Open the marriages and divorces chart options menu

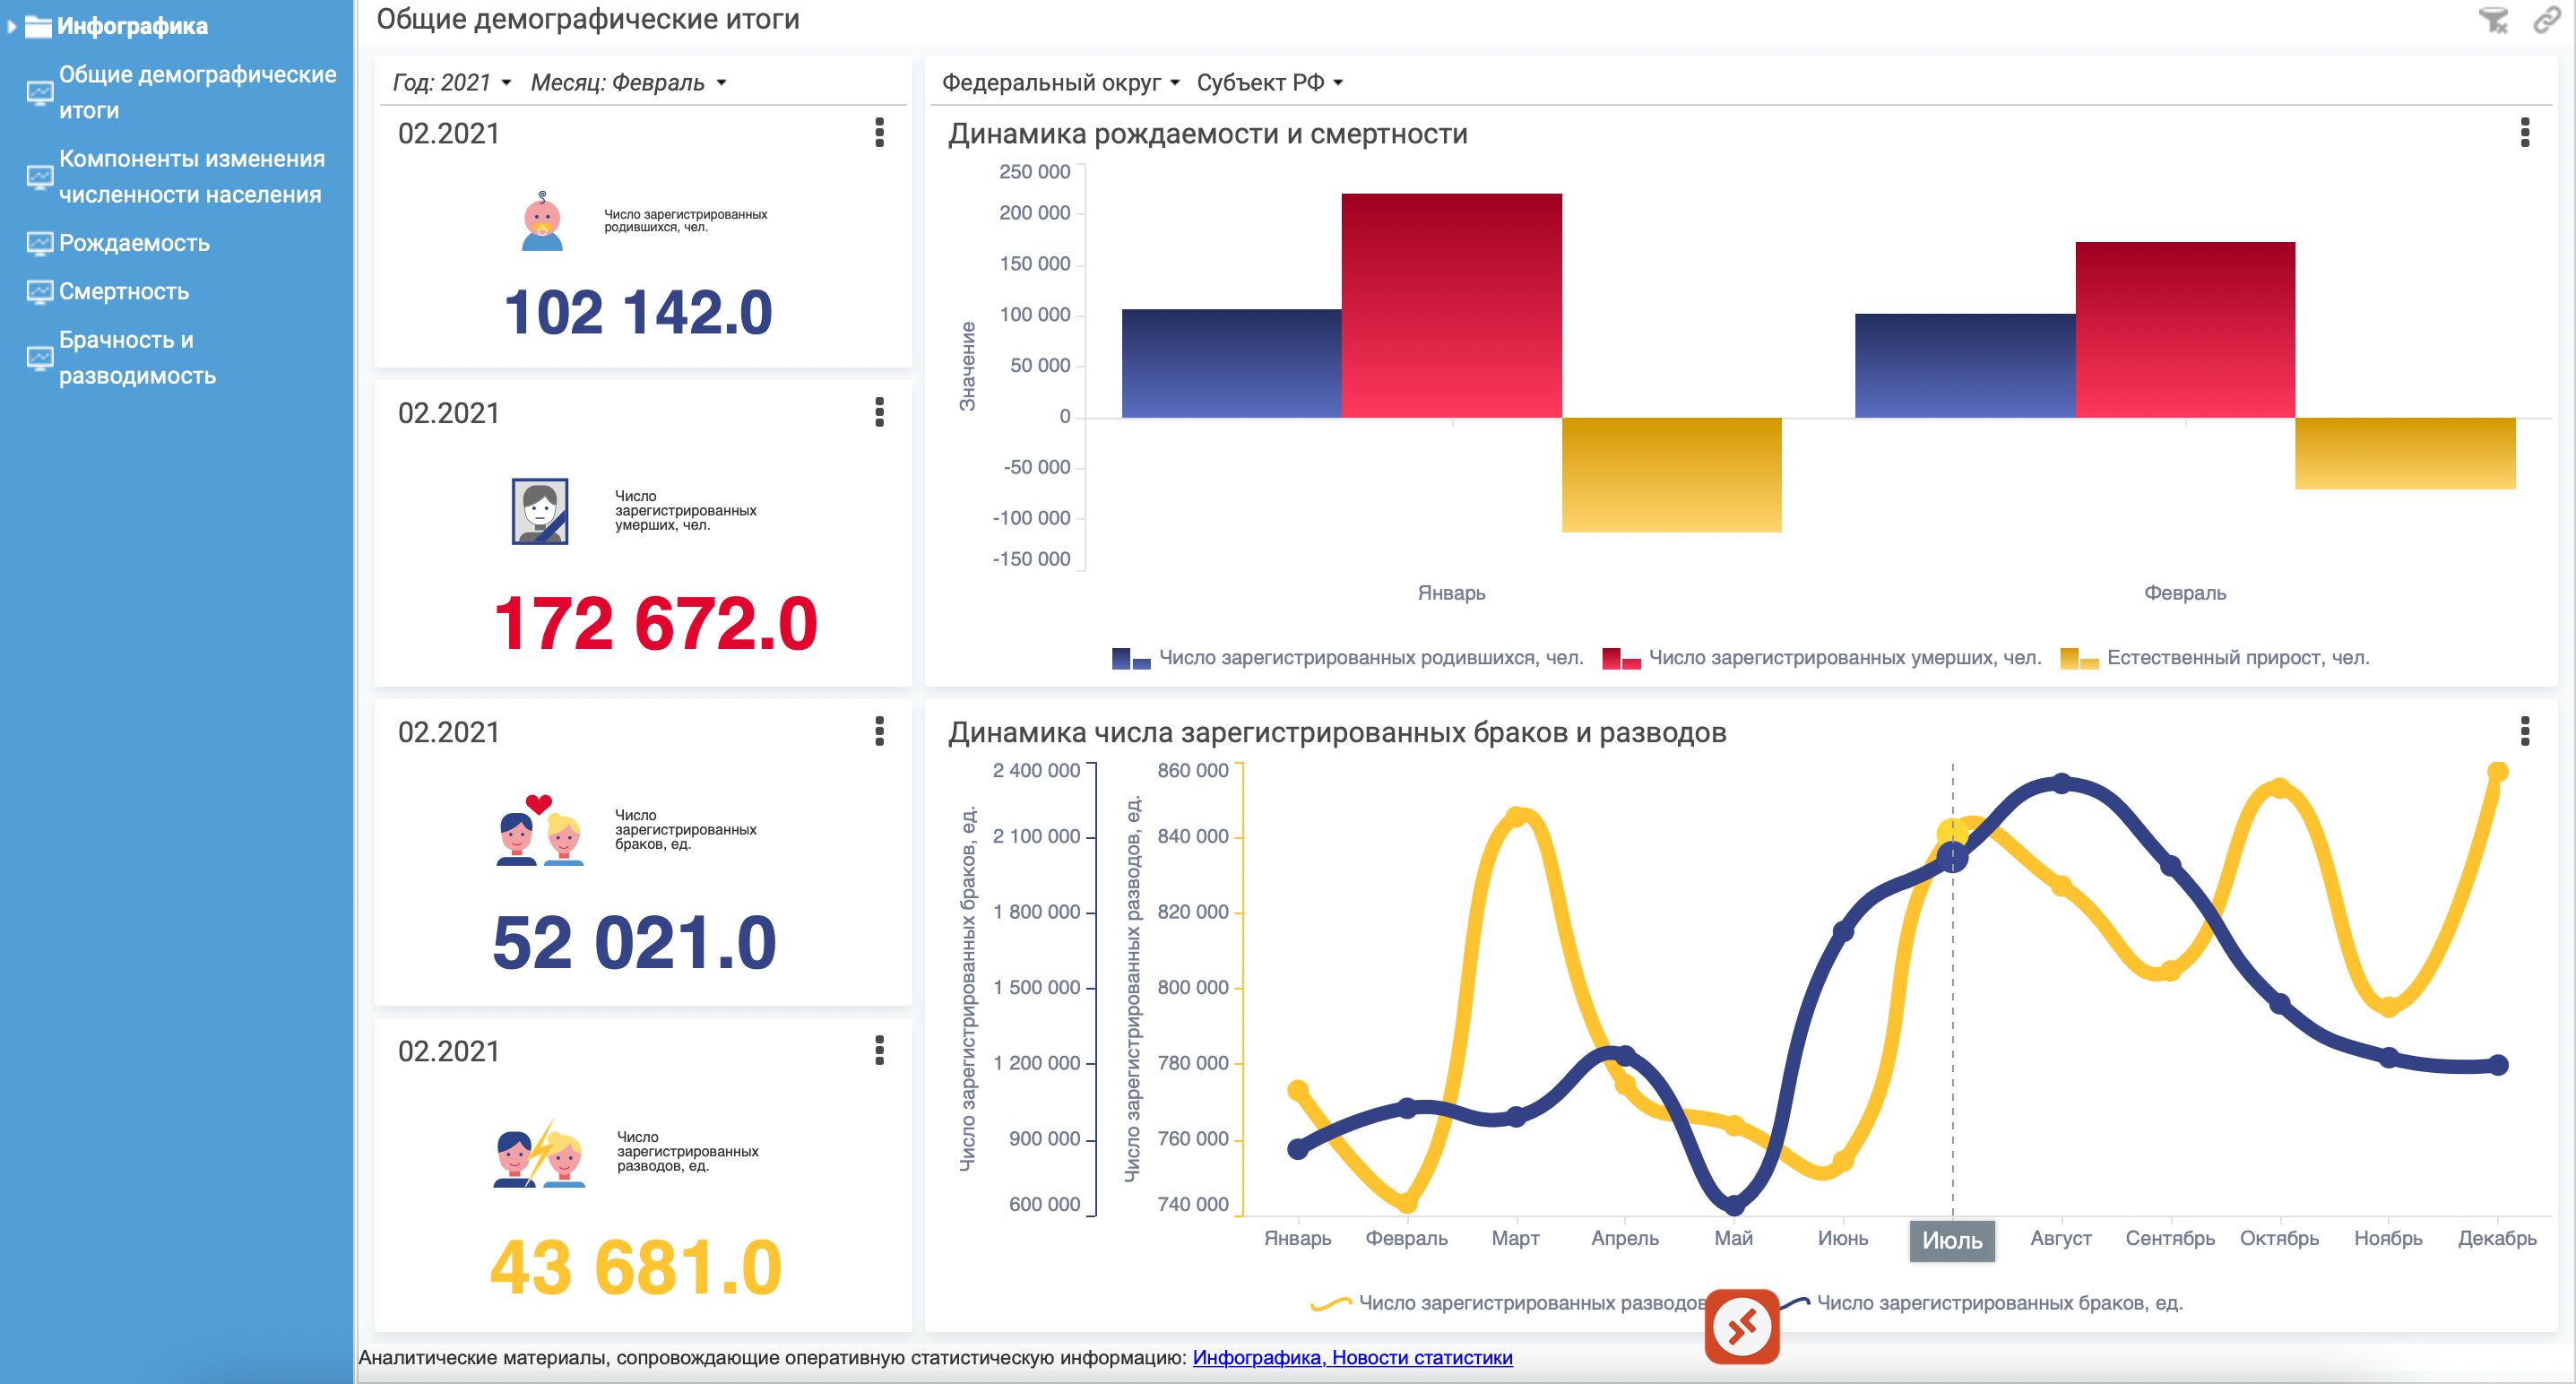click(x=2524, y=731)
